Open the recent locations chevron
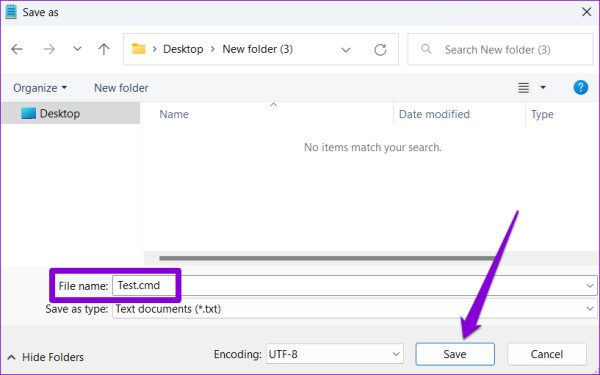600x375 pixels. tap(77, 49)
